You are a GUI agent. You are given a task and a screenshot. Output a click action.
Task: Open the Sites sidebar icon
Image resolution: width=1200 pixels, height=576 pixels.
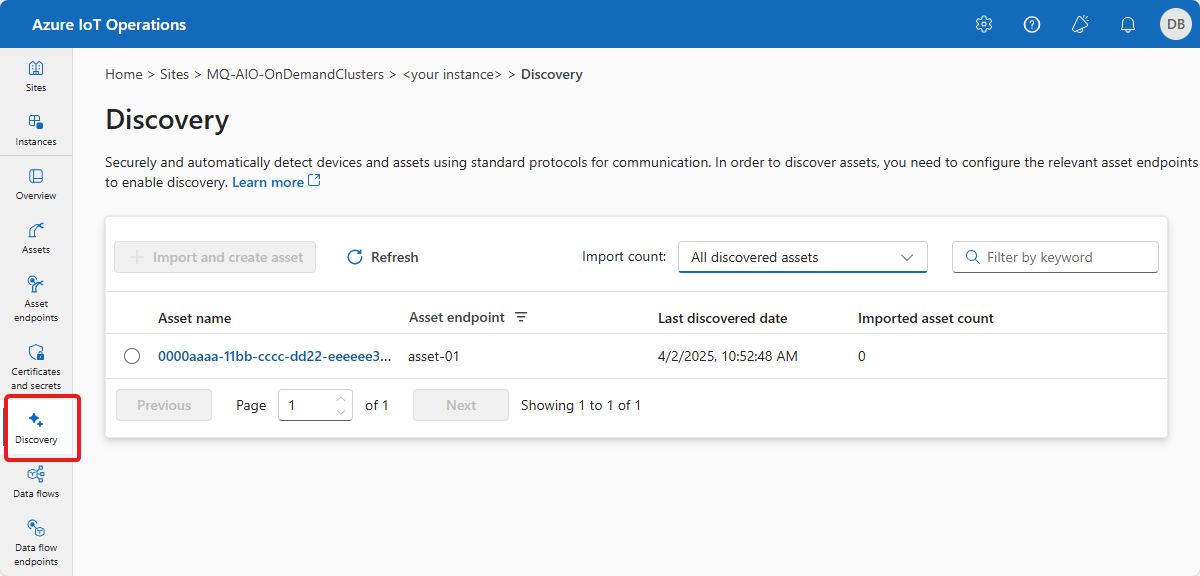click(x=36, y=76)
